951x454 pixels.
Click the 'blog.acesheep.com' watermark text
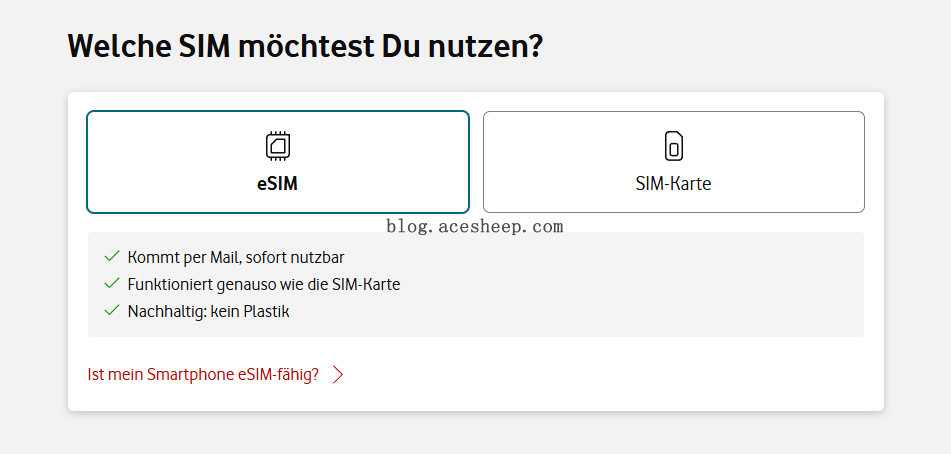click(475, 227)
